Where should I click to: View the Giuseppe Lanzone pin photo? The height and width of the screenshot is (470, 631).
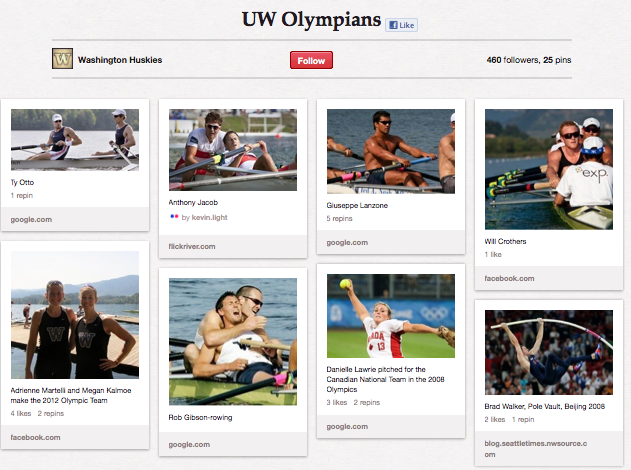391,151
